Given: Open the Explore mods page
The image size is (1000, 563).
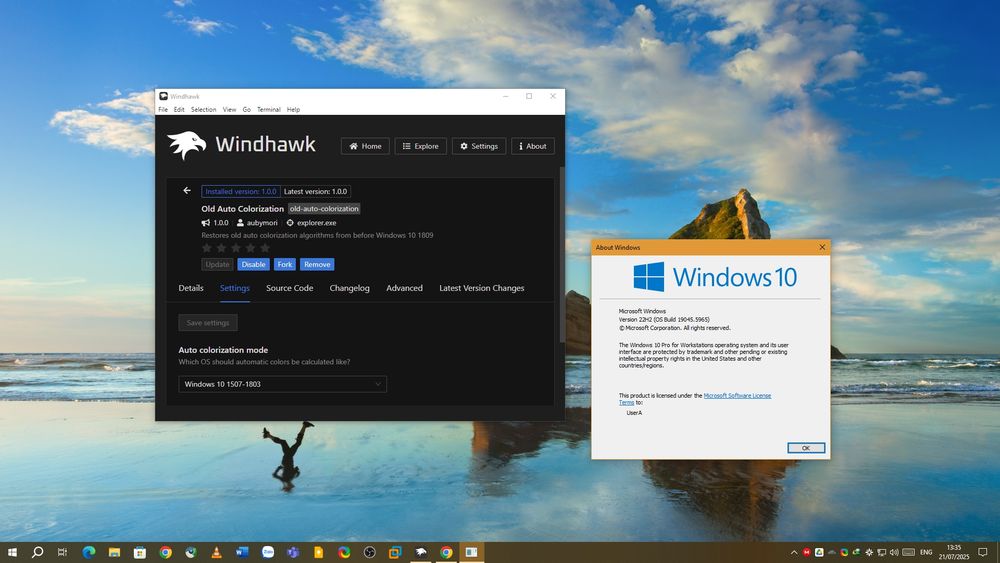Looking at the screenshot, I should pos(421,146).
